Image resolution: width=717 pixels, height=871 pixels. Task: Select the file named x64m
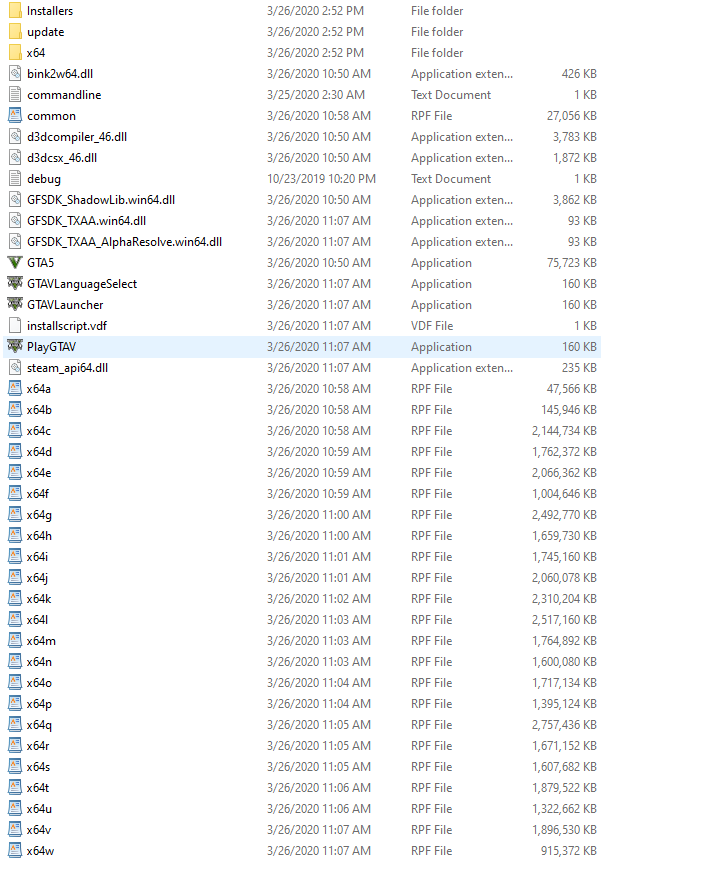click(x=41, y=641)
